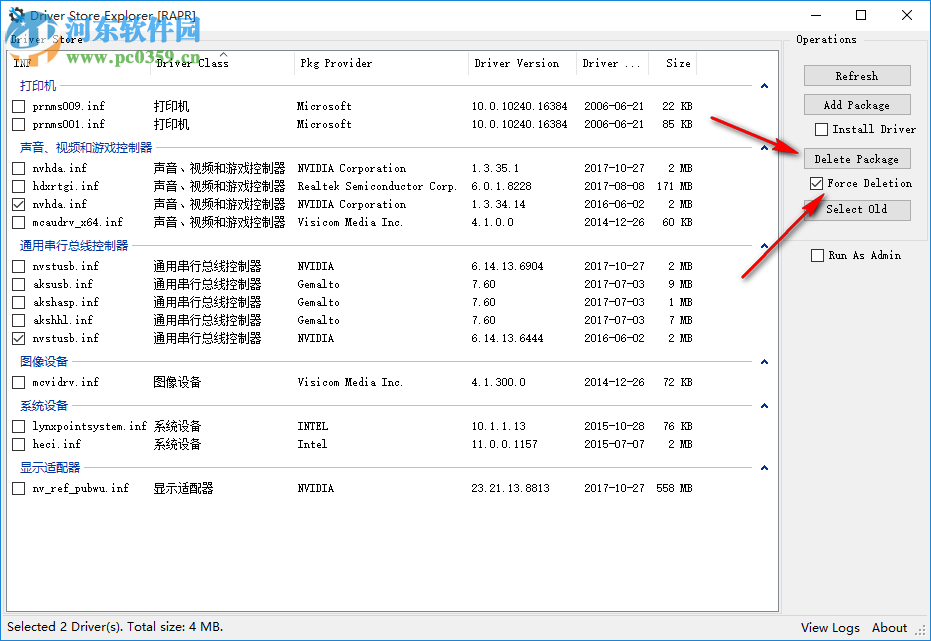Click the Delete Package button
Image resolution: width=931 pixels, height=641 pixels.
click(x=857, y=158)
